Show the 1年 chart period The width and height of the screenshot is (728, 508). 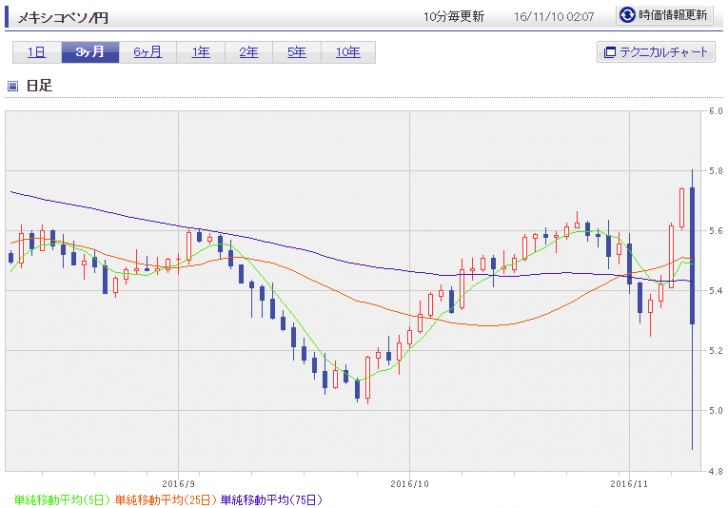200,53
